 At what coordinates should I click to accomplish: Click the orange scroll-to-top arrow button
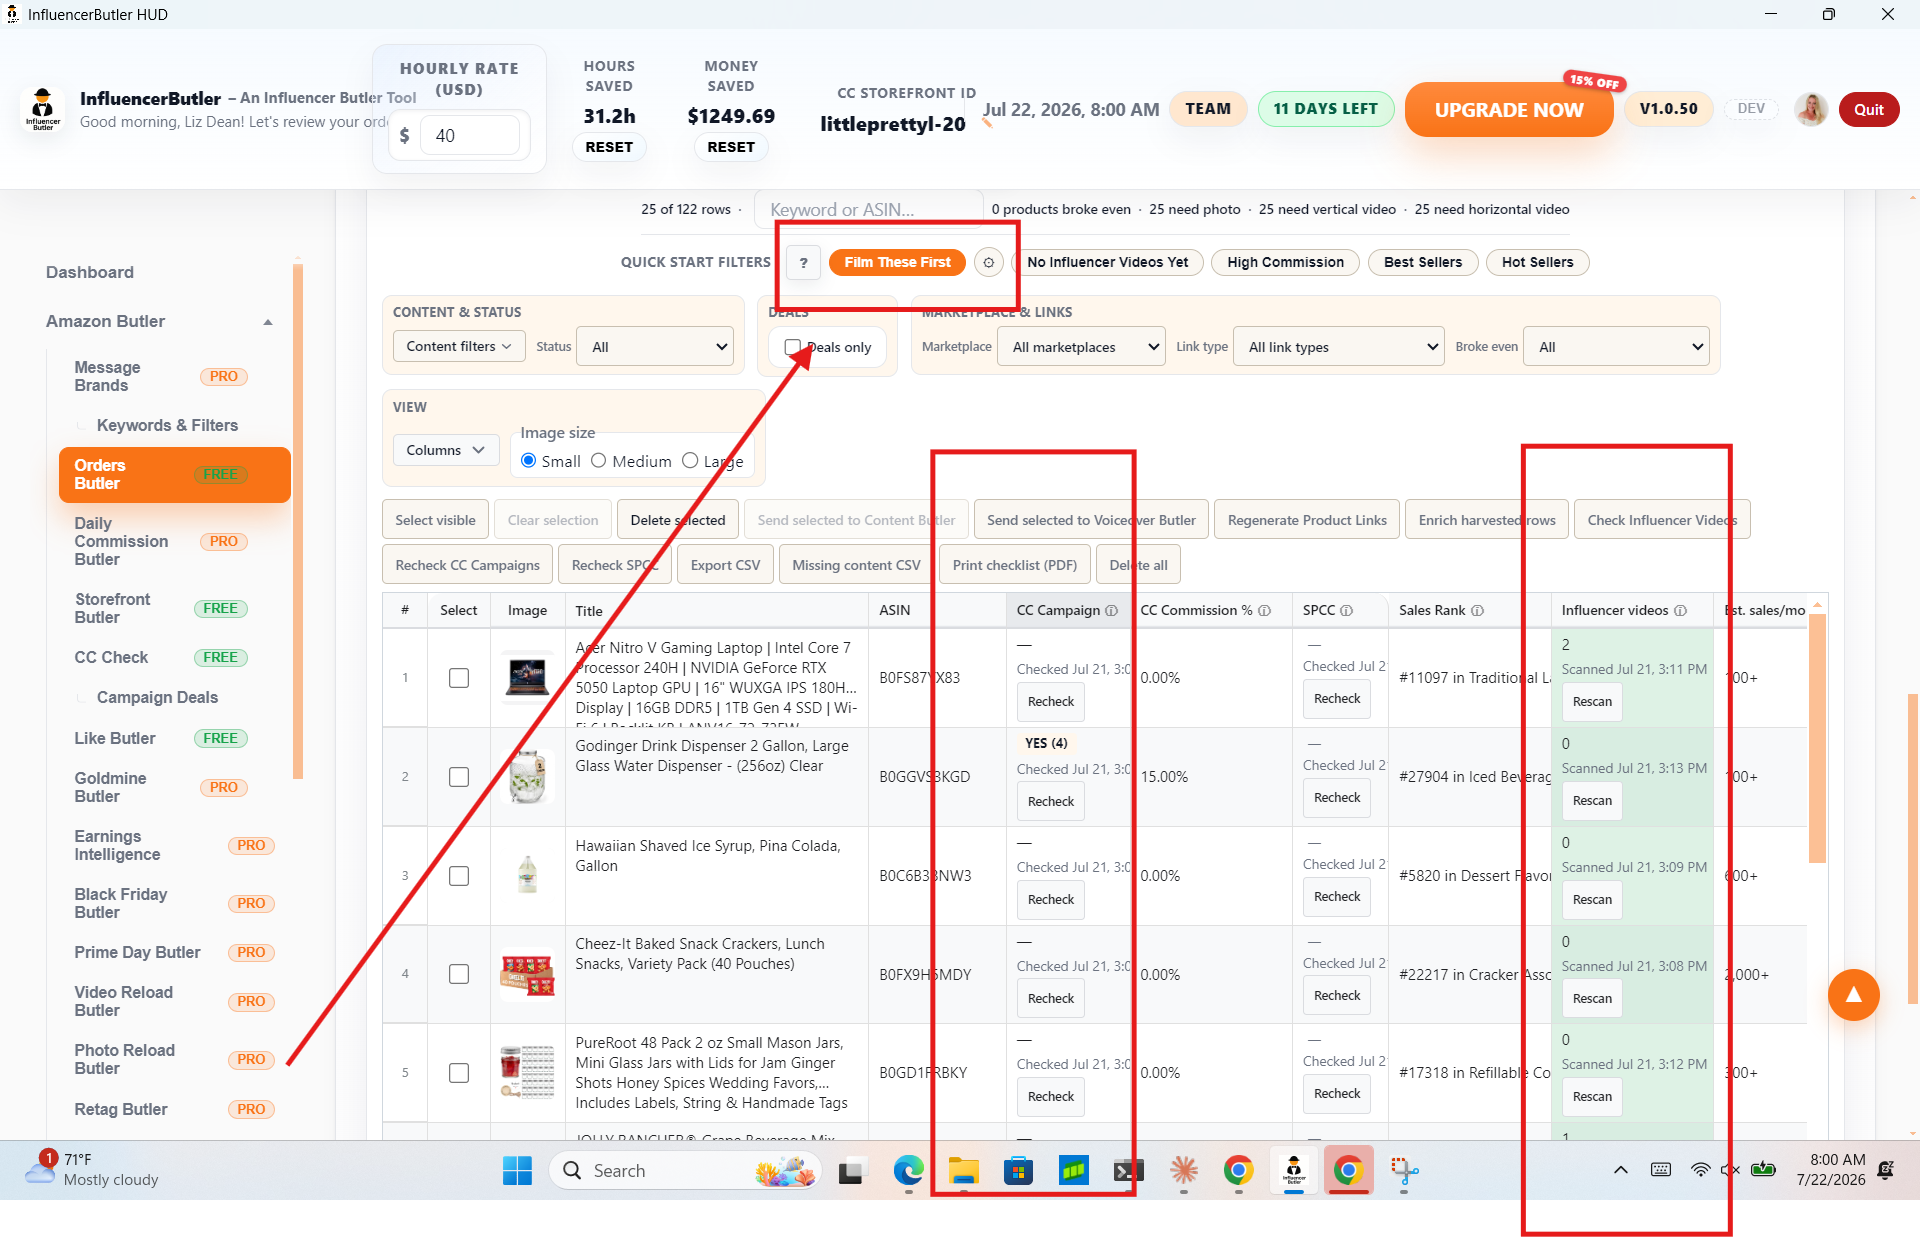(x=1853, y=994)
